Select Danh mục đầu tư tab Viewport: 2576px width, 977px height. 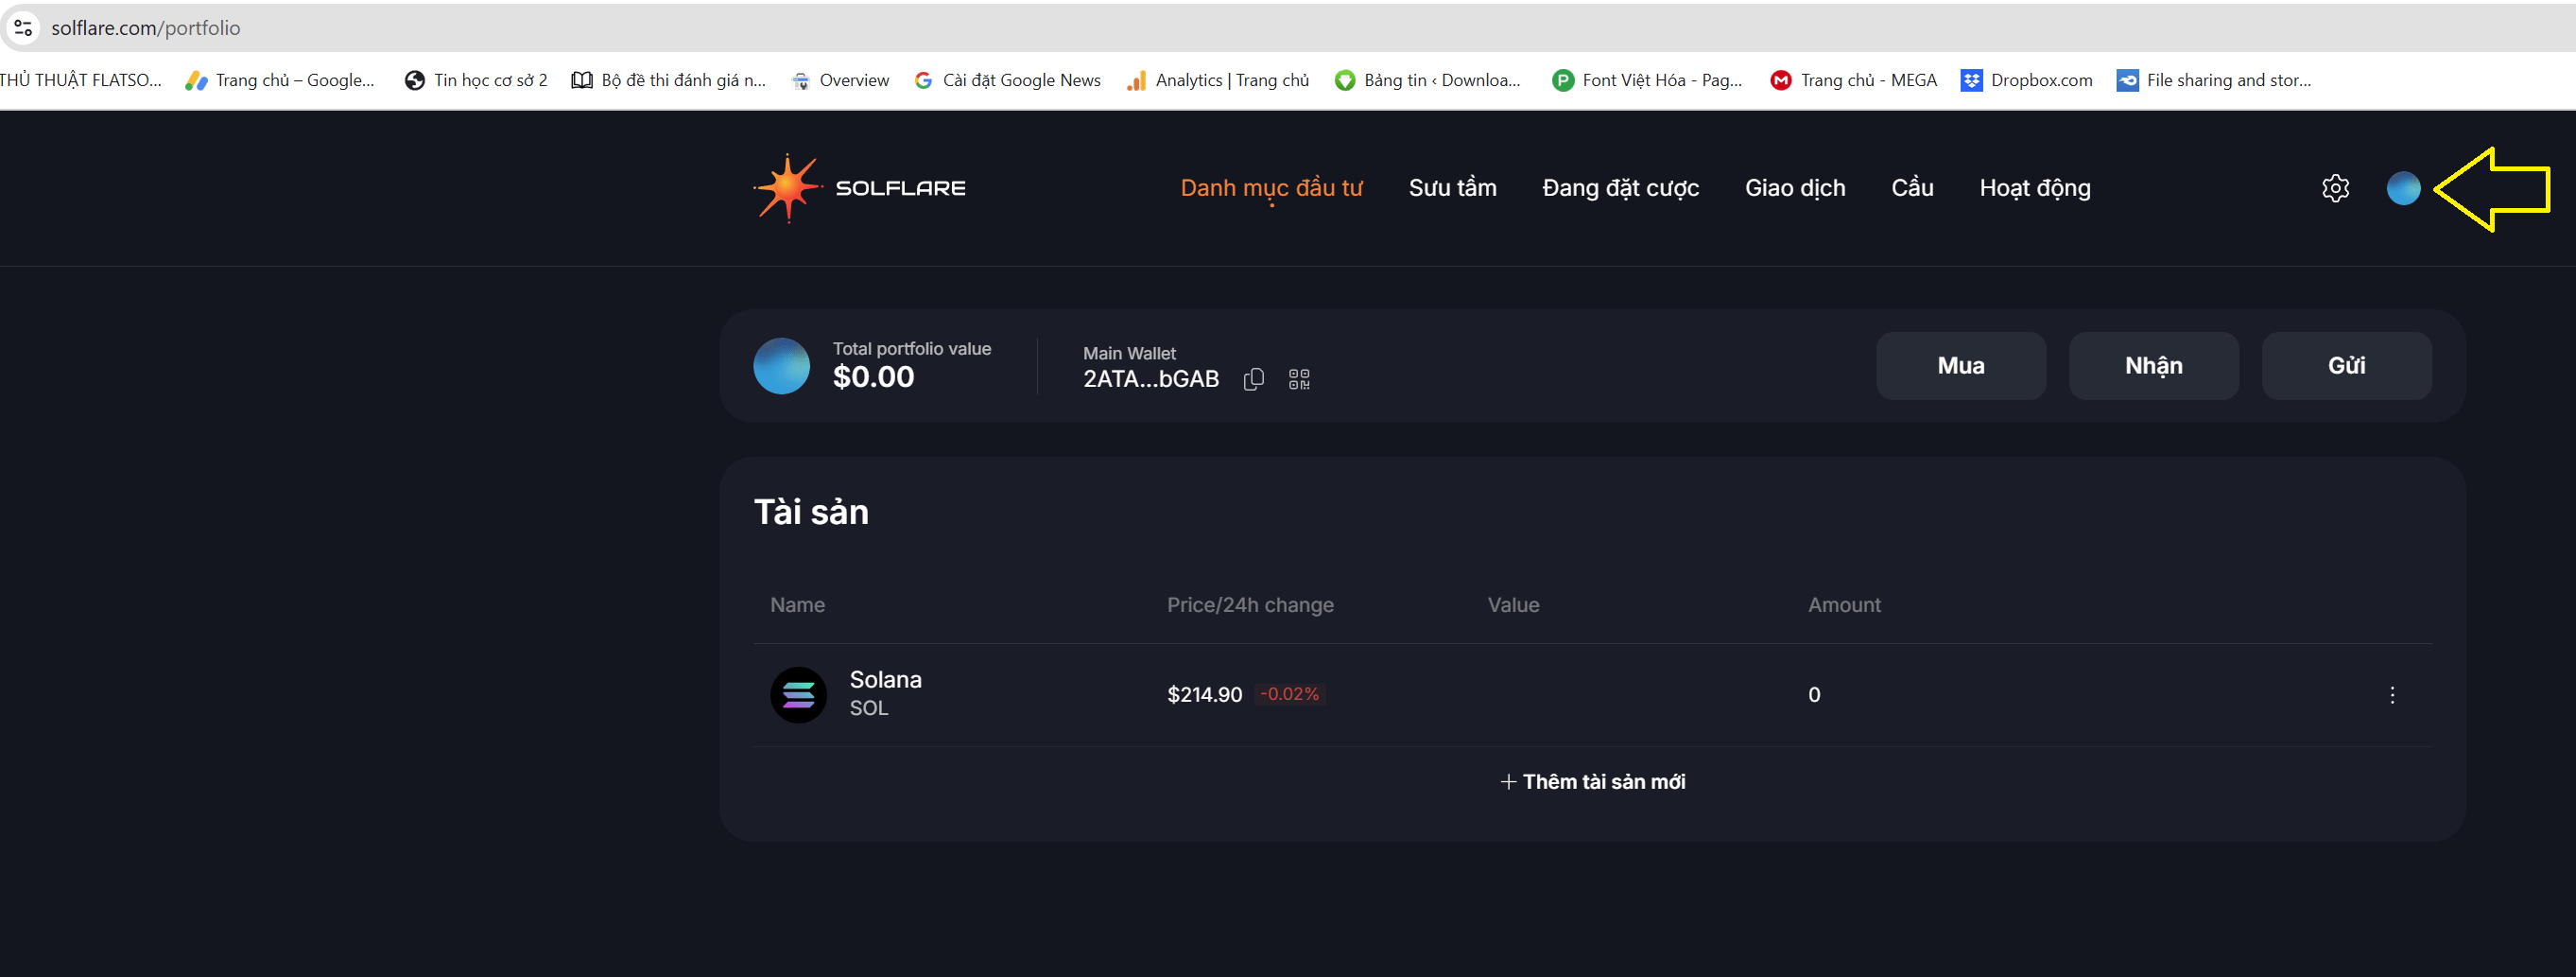pos(1271,188)
